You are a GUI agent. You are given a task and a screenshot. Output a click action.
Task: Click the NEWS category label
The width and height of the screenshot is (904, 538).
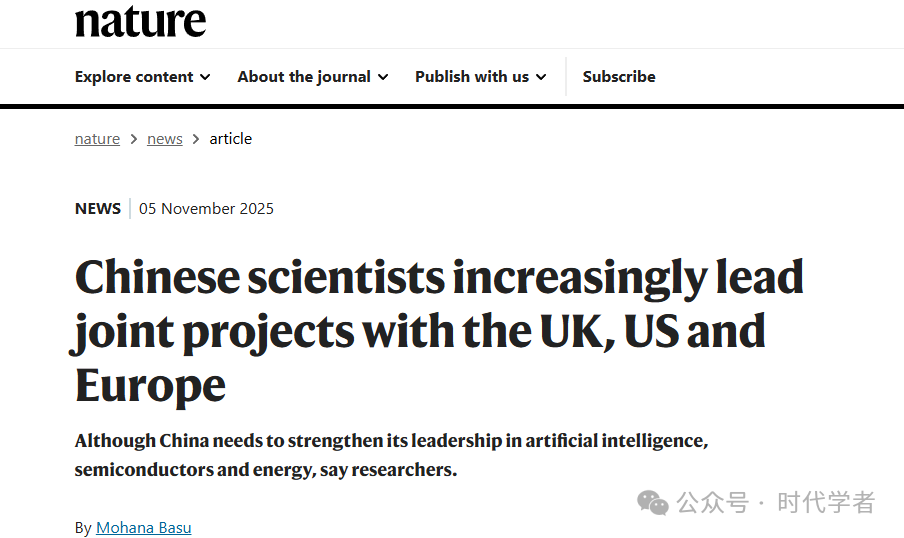coord(97,209)
